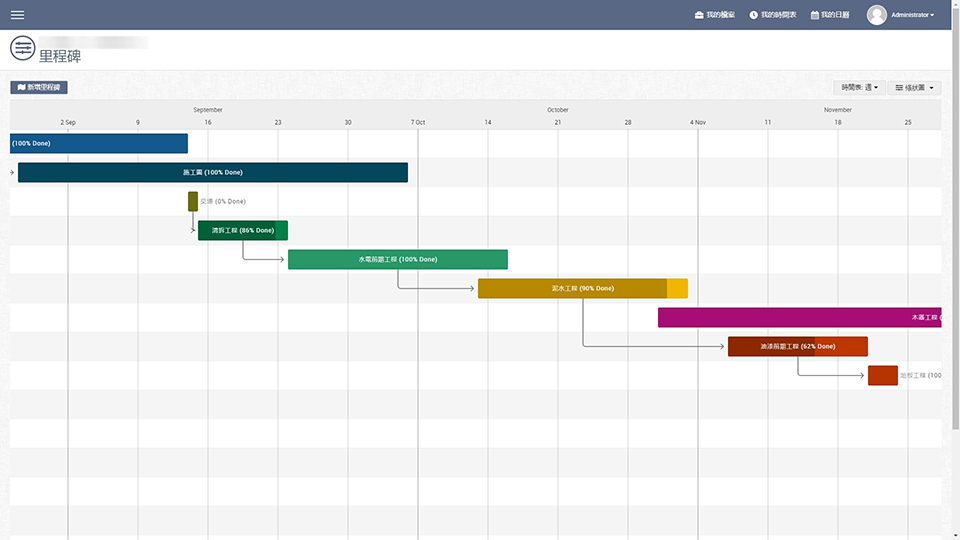Select the olive 0% Done milestone marker
Viewport: 960px width, 540px height.
click(193, 201)
